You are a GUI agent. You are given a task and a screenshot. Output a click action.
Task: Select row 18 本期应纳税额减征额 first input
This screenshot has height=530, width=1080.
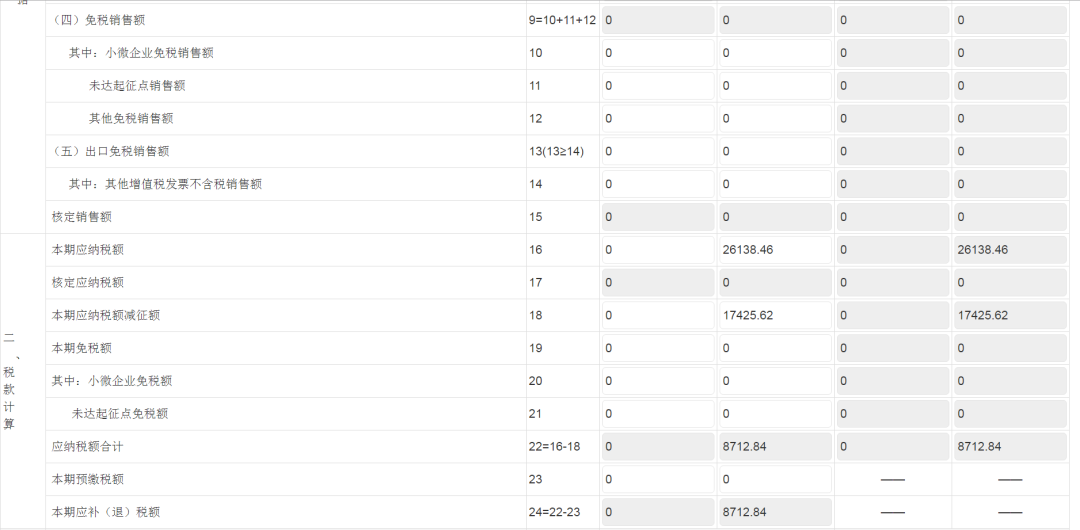coord(658,315)
